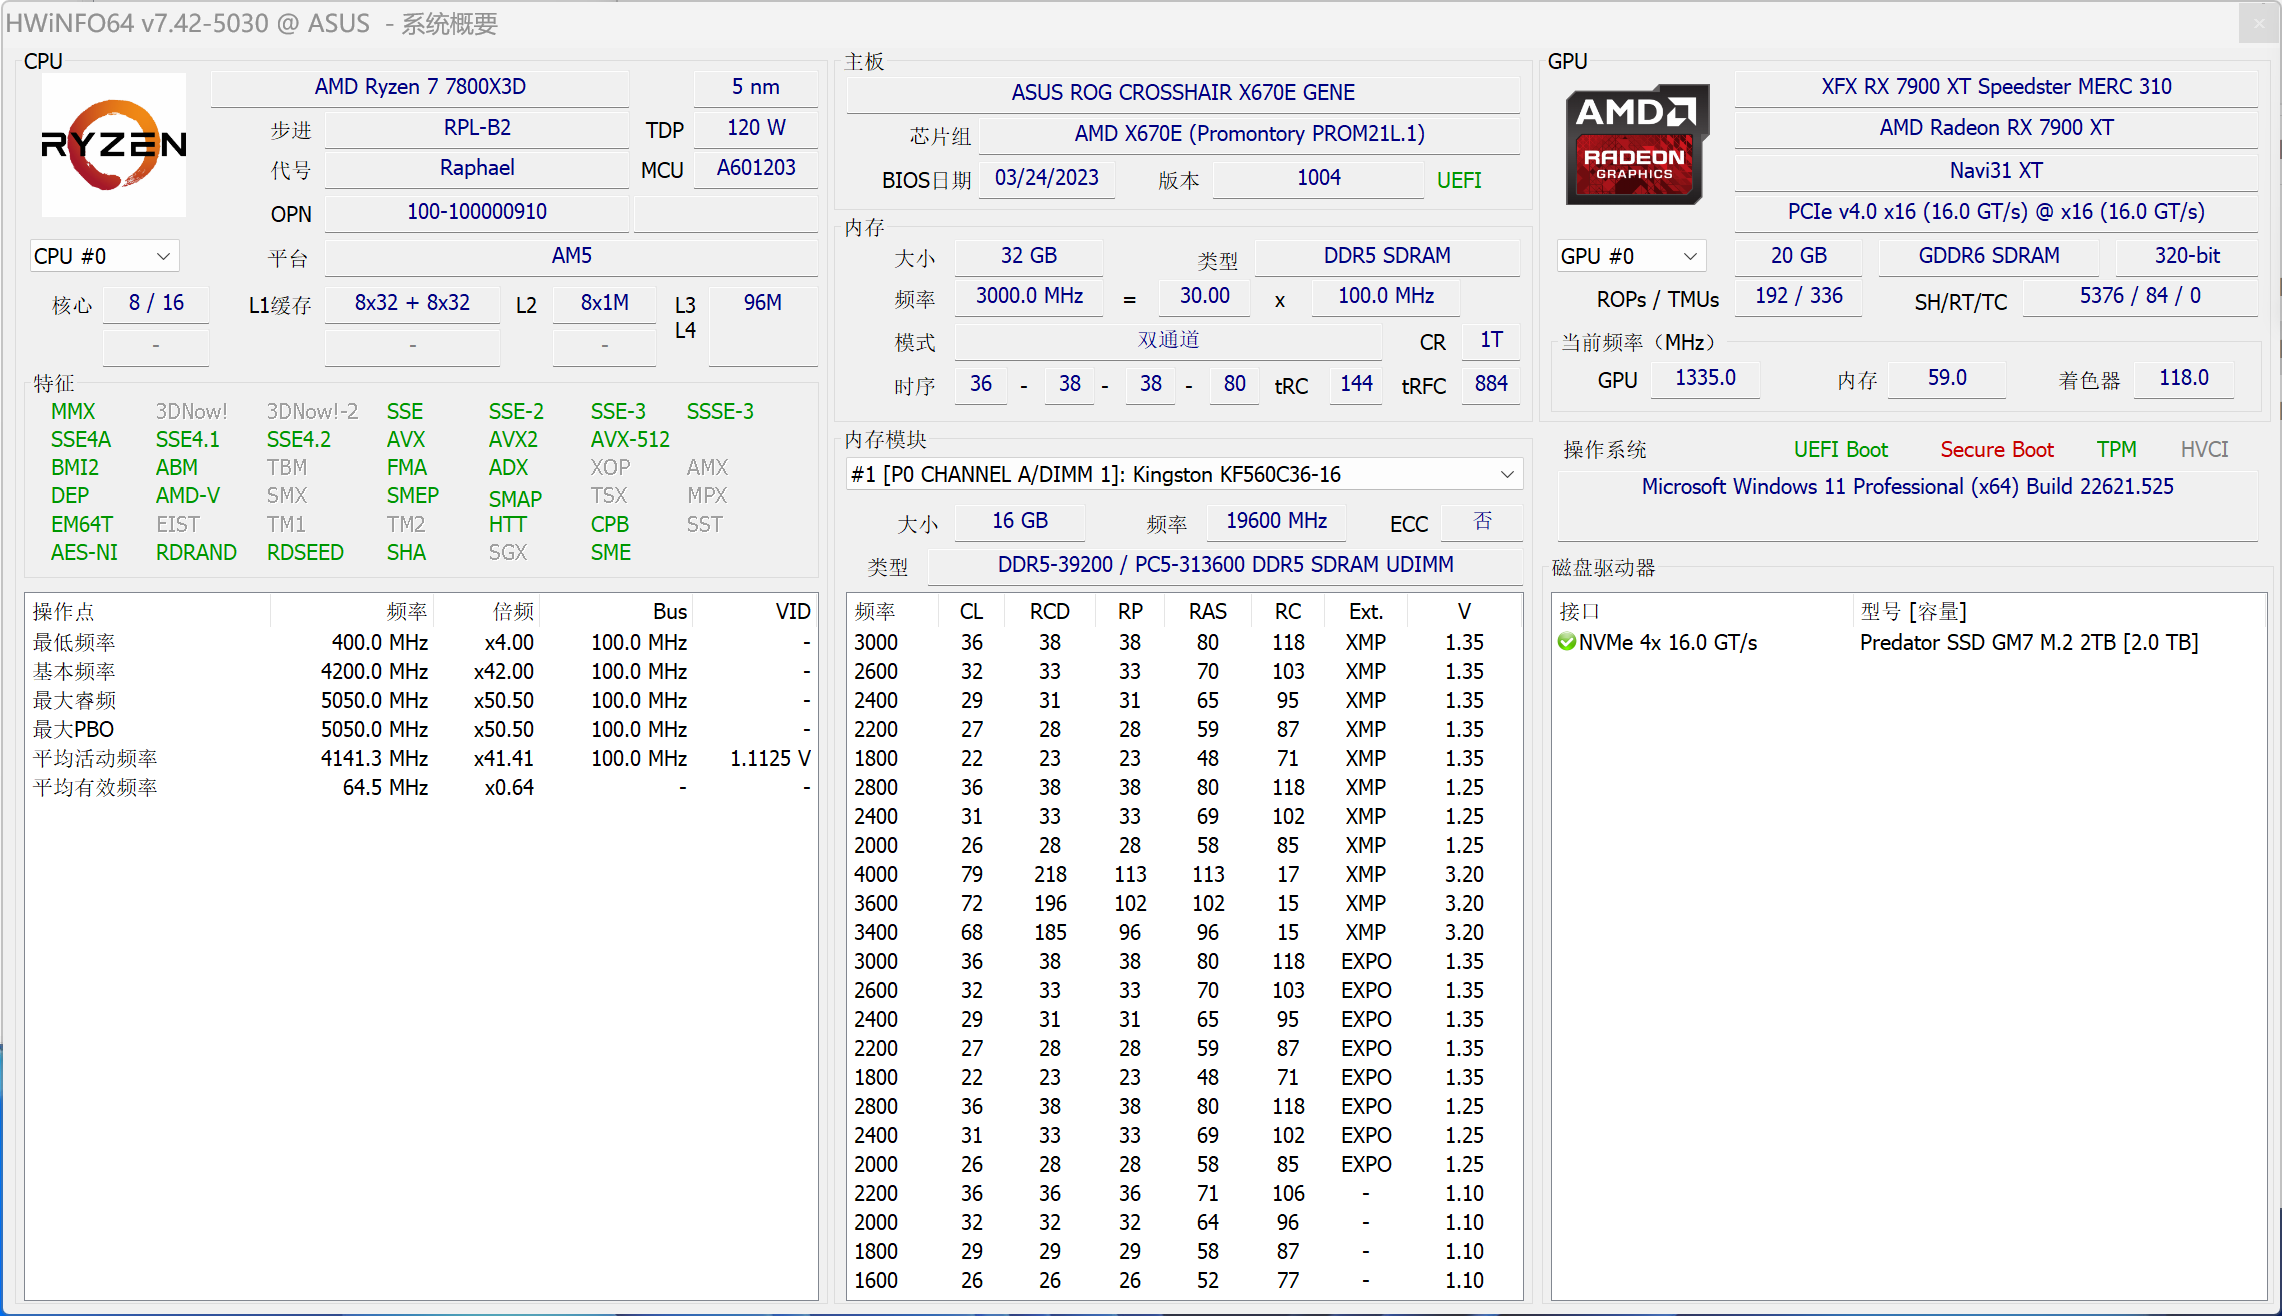Click the BIOS date 03/24/2023 field
This screenshot has width=2282, height=1316.
(x=1047, y=178)
